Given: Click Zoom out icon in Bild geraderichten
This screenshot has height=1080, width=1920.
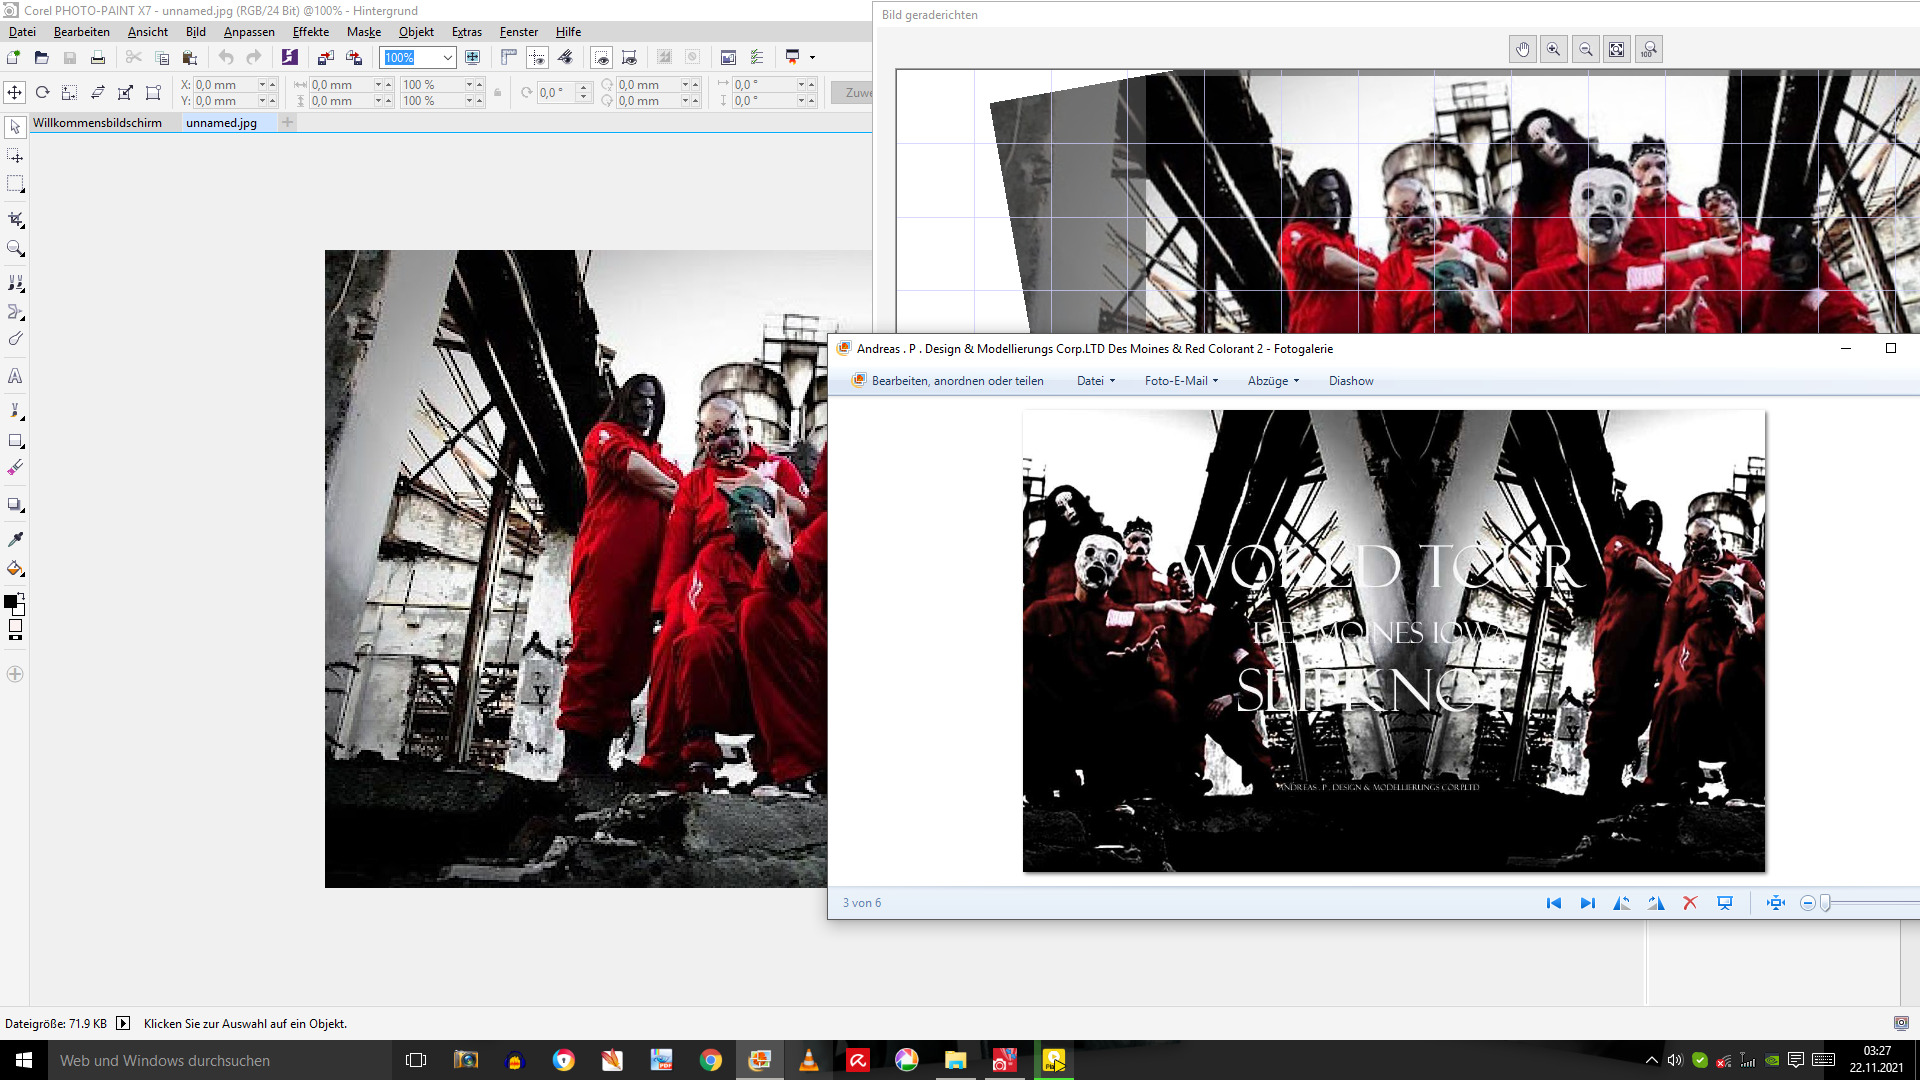Looking at the screenshot, I should pyautogui.click(x=1586, y=49).
